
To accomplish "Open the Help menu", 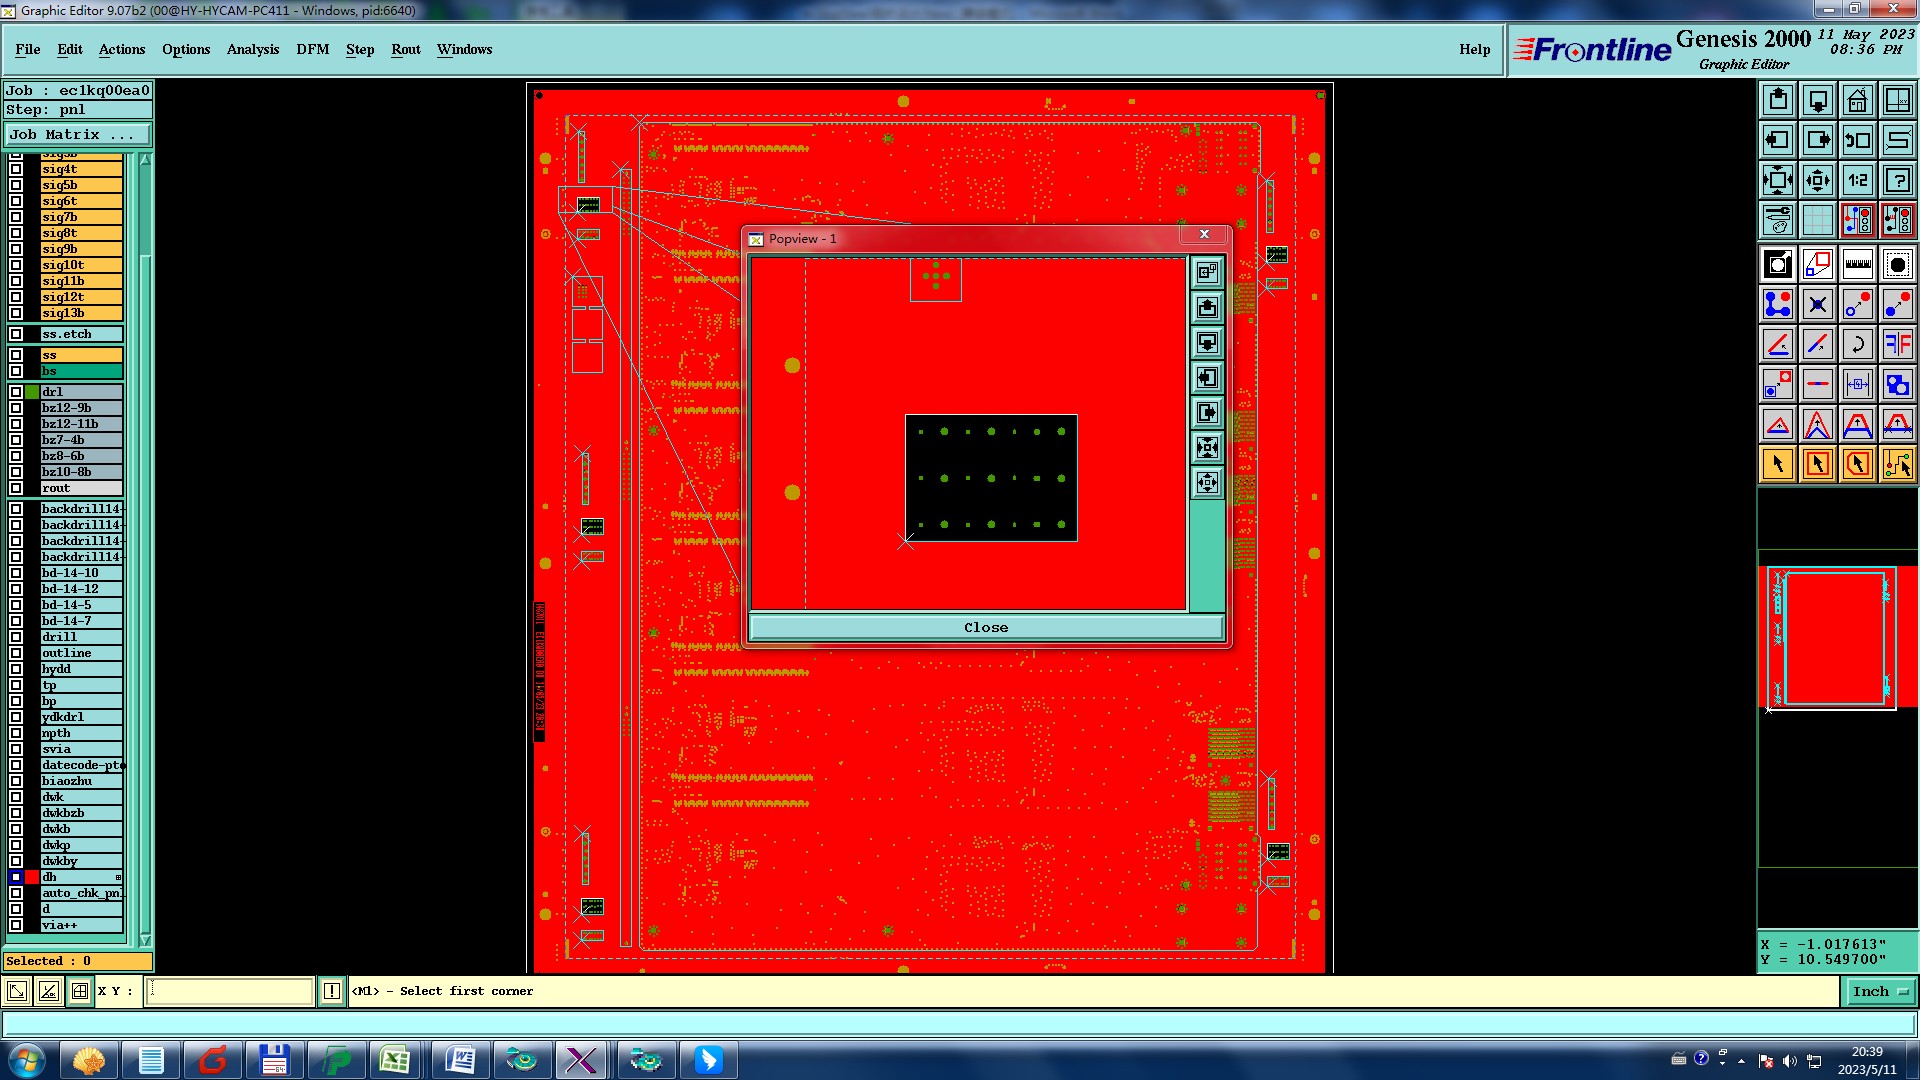I will [x=1475, y=49].
